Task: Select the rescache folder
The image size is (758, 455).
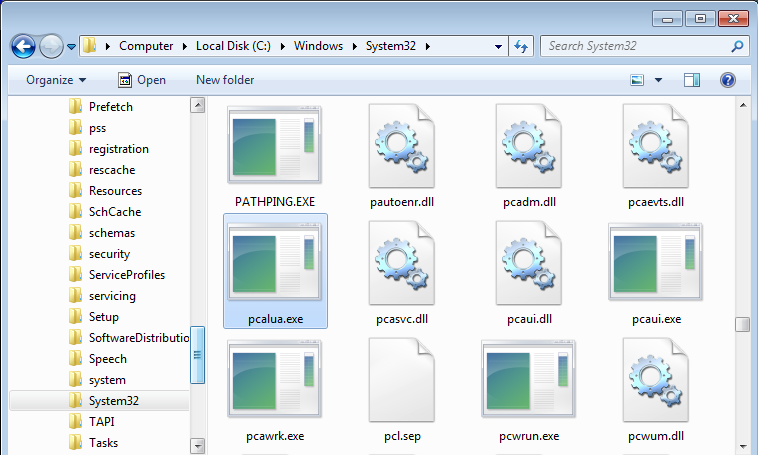Action: 112,170
